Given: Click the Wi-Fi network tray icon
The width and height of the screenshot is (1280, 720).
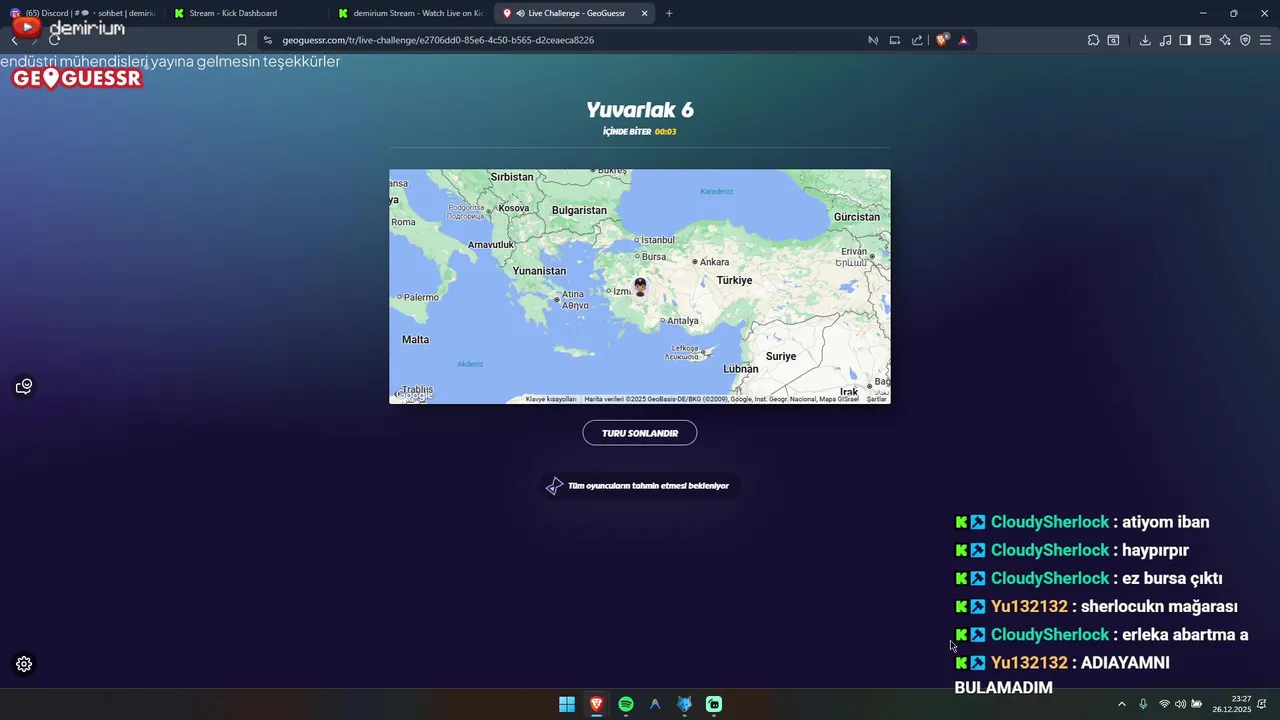Looking at the screenshot, I should click(x=1164, y=704).
